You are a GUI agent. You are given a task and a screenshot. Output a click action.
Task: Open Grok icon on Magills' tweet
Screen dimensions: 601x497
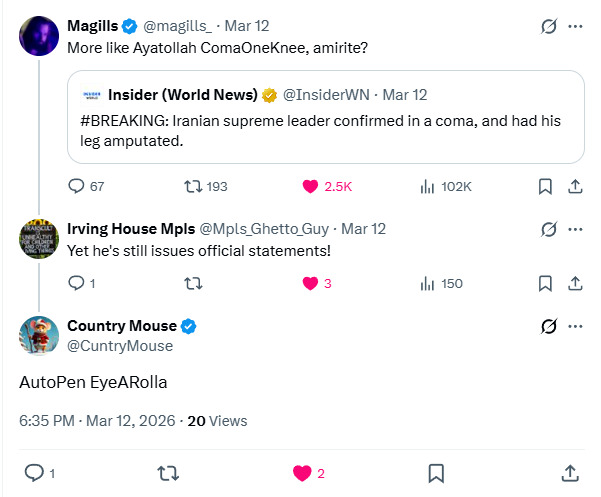point(548,27)
